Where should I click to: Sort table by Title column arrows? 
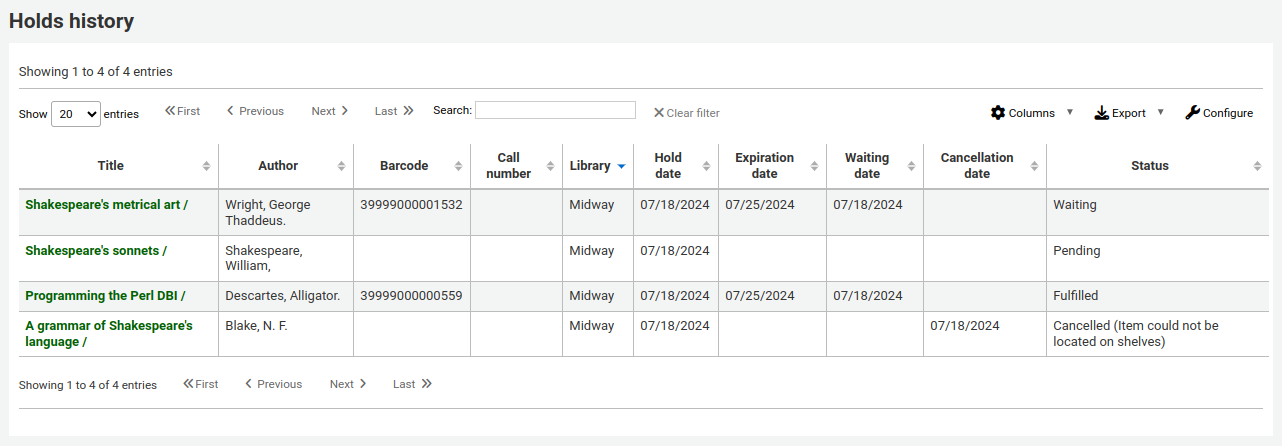pyautogui.click(x=206, y=166)
